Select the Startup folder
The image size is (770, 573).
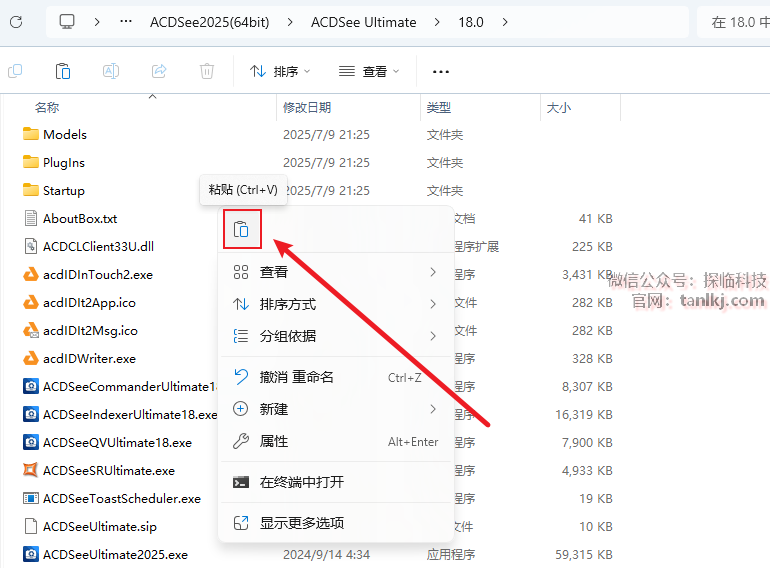click(x=64, y=191)
